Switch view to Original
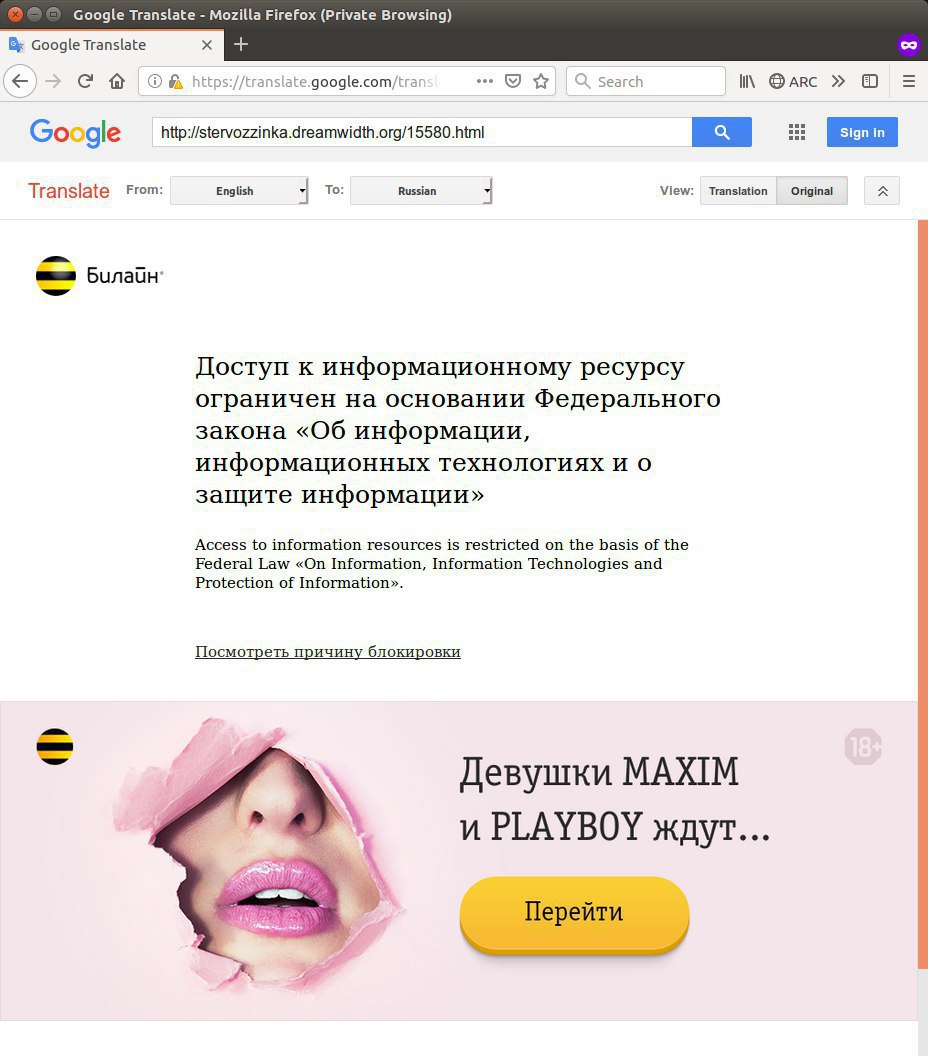The height and width of the screenshot is (1056, 928). click(812, 191)
